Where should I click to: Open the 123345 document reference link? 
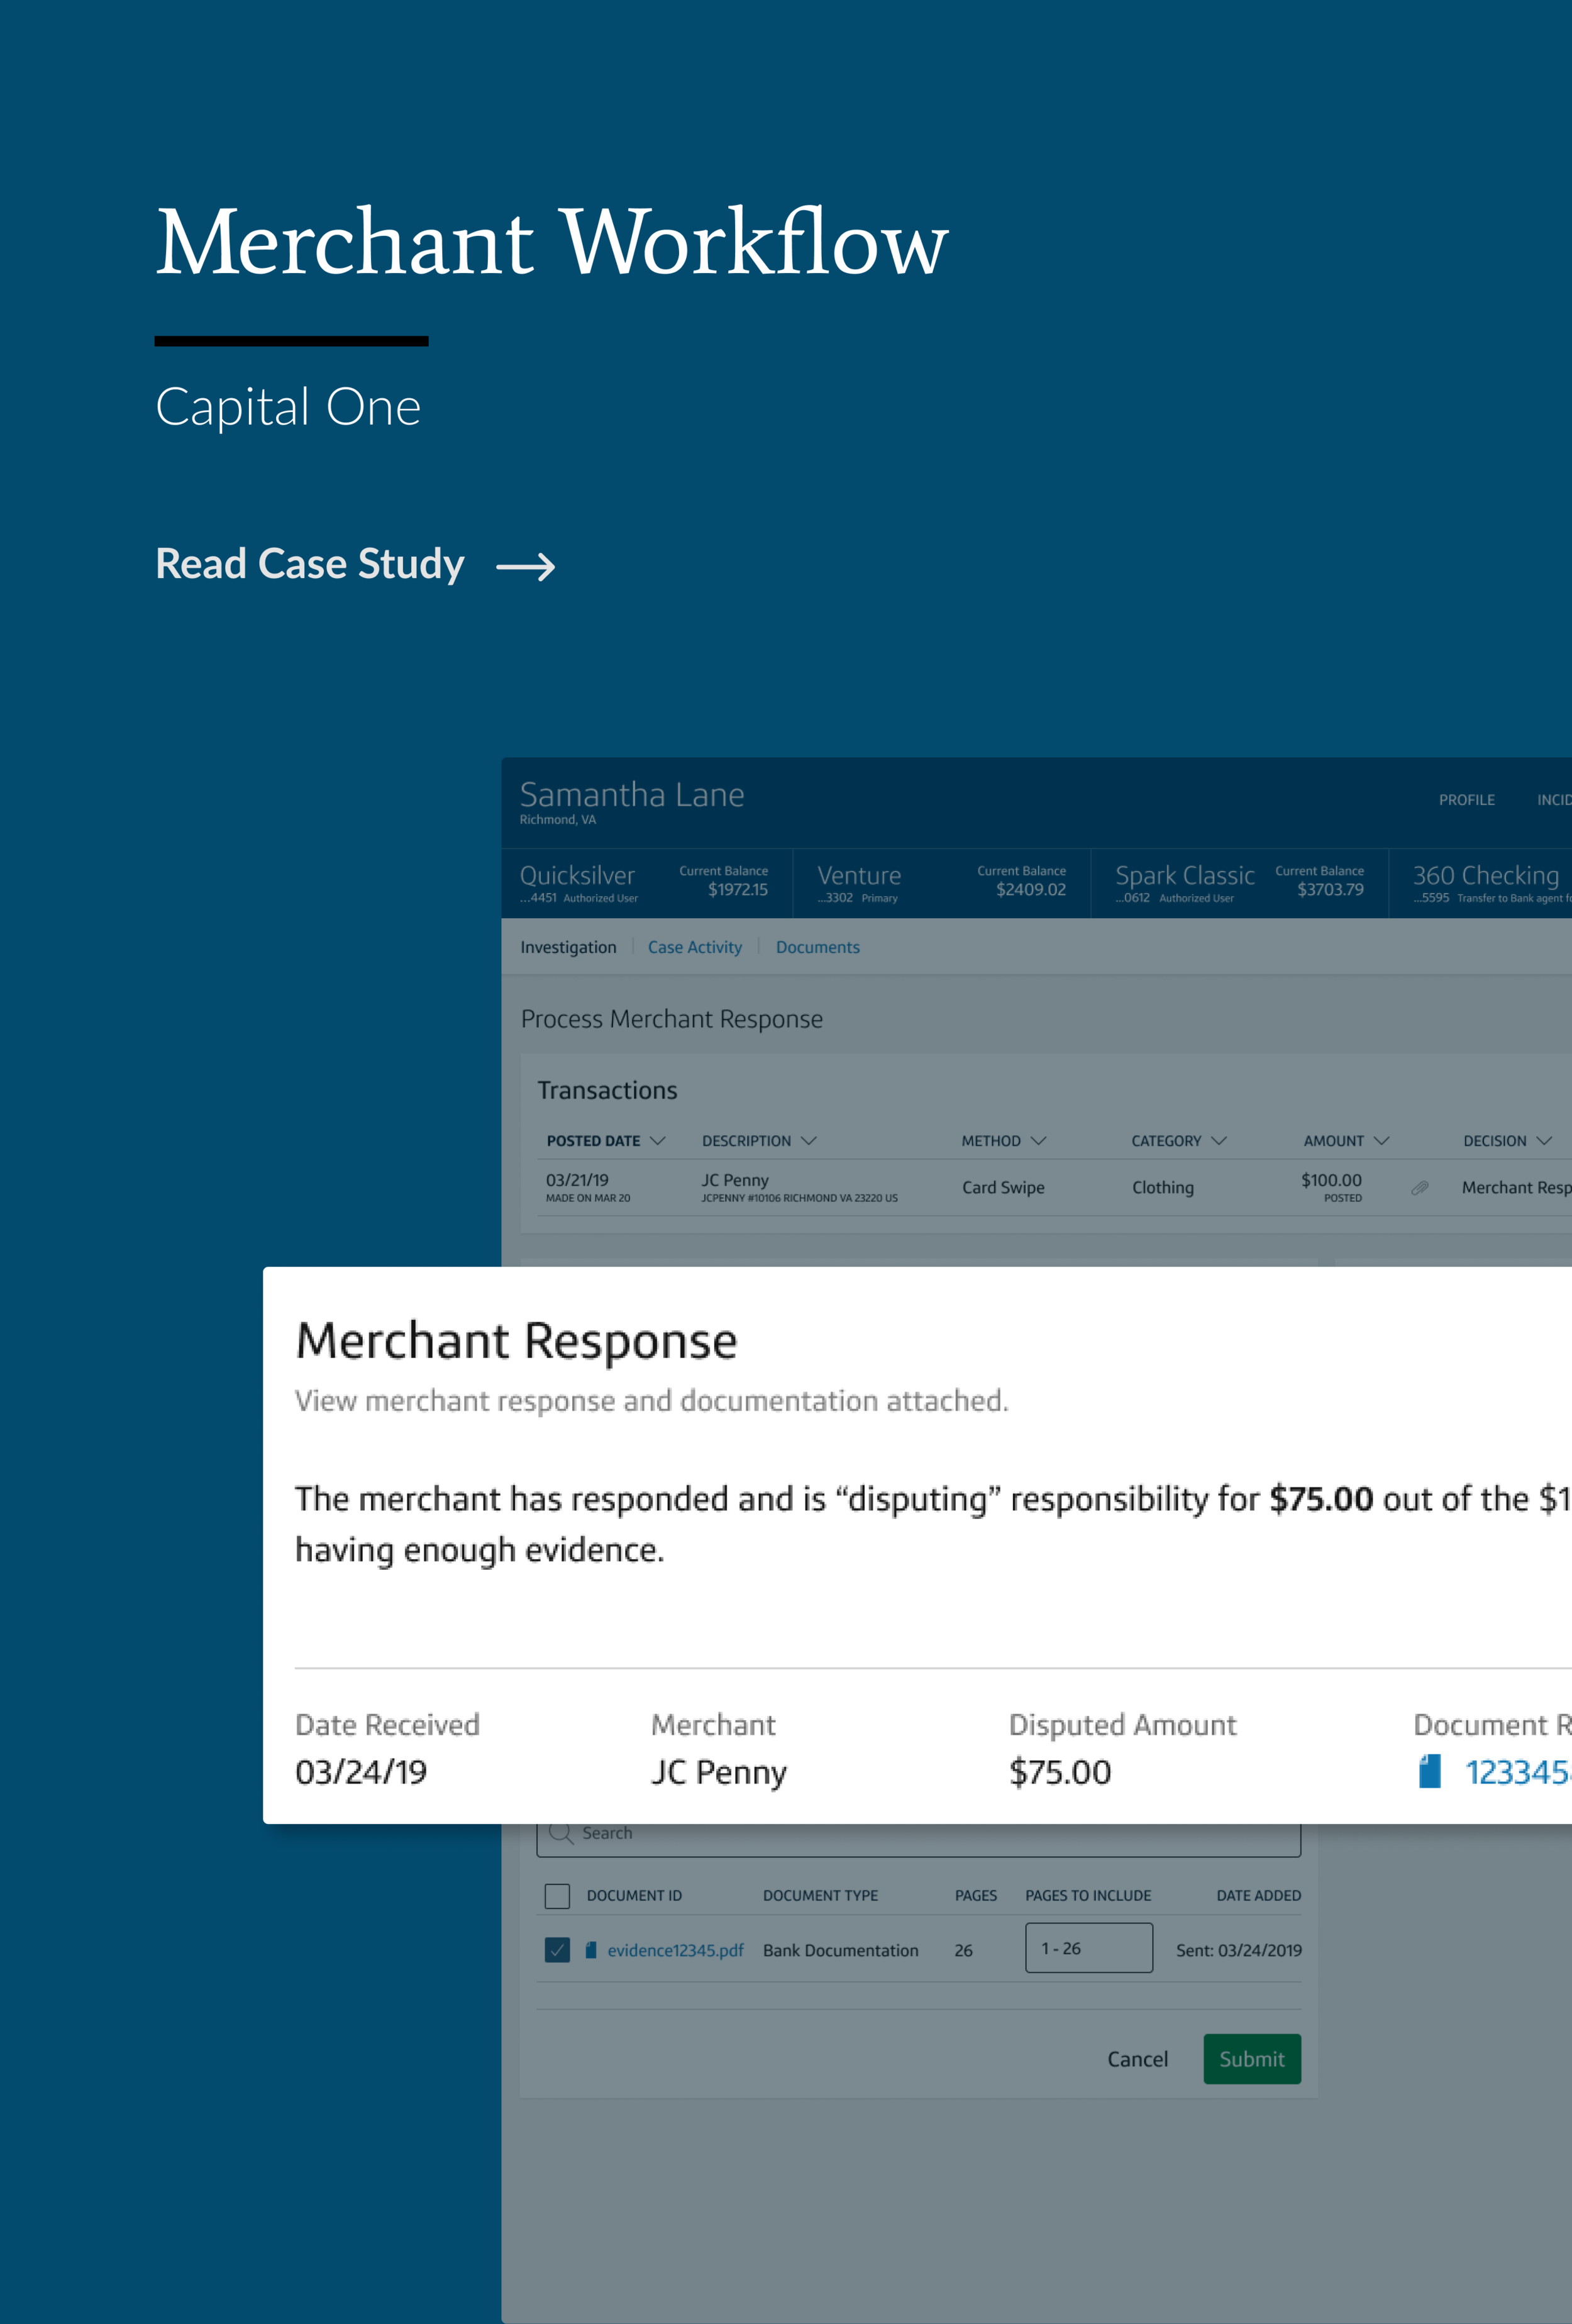tap(1518, 1772)
